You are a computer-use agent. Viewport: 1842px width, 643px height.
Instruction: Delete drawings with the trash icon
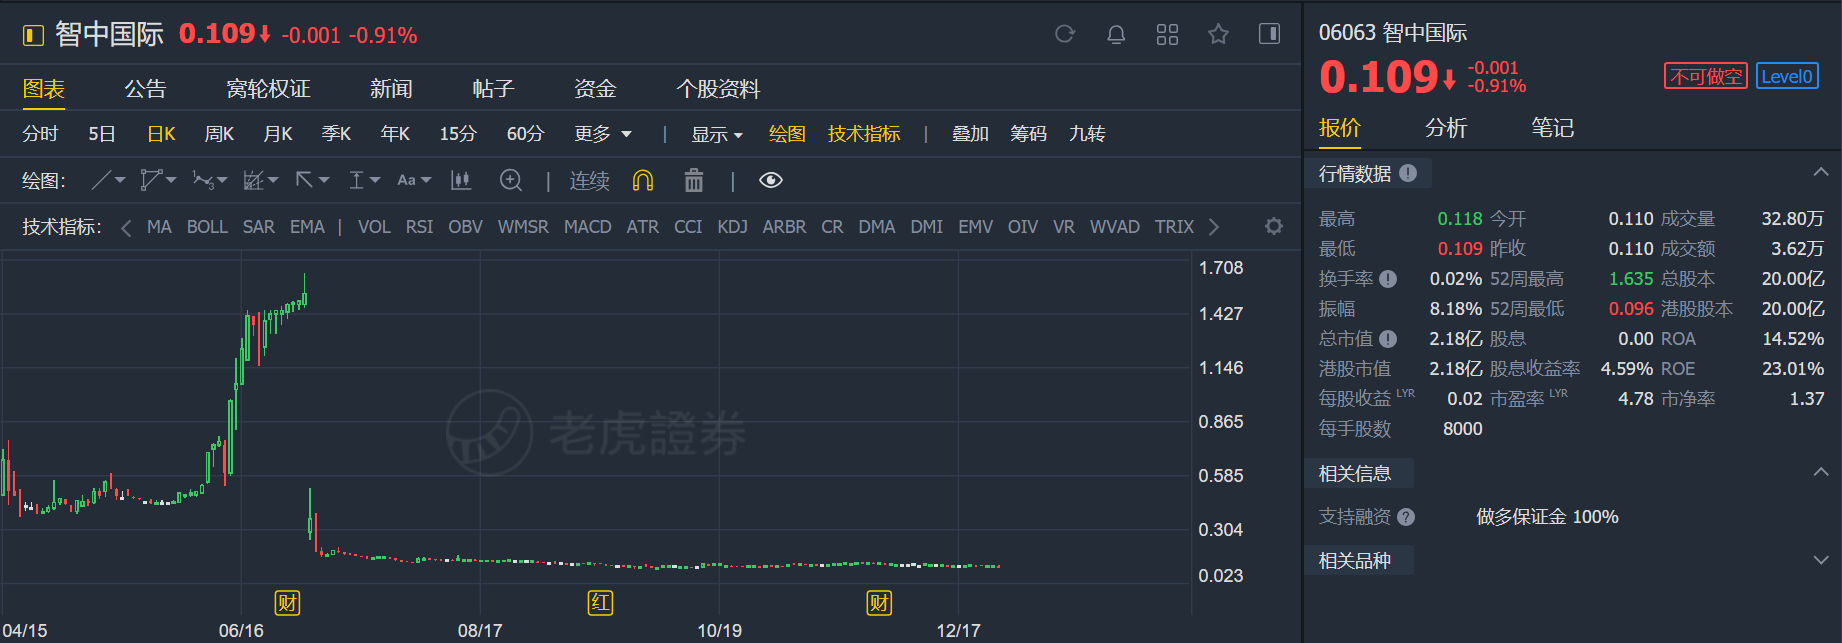click(694, 180)
